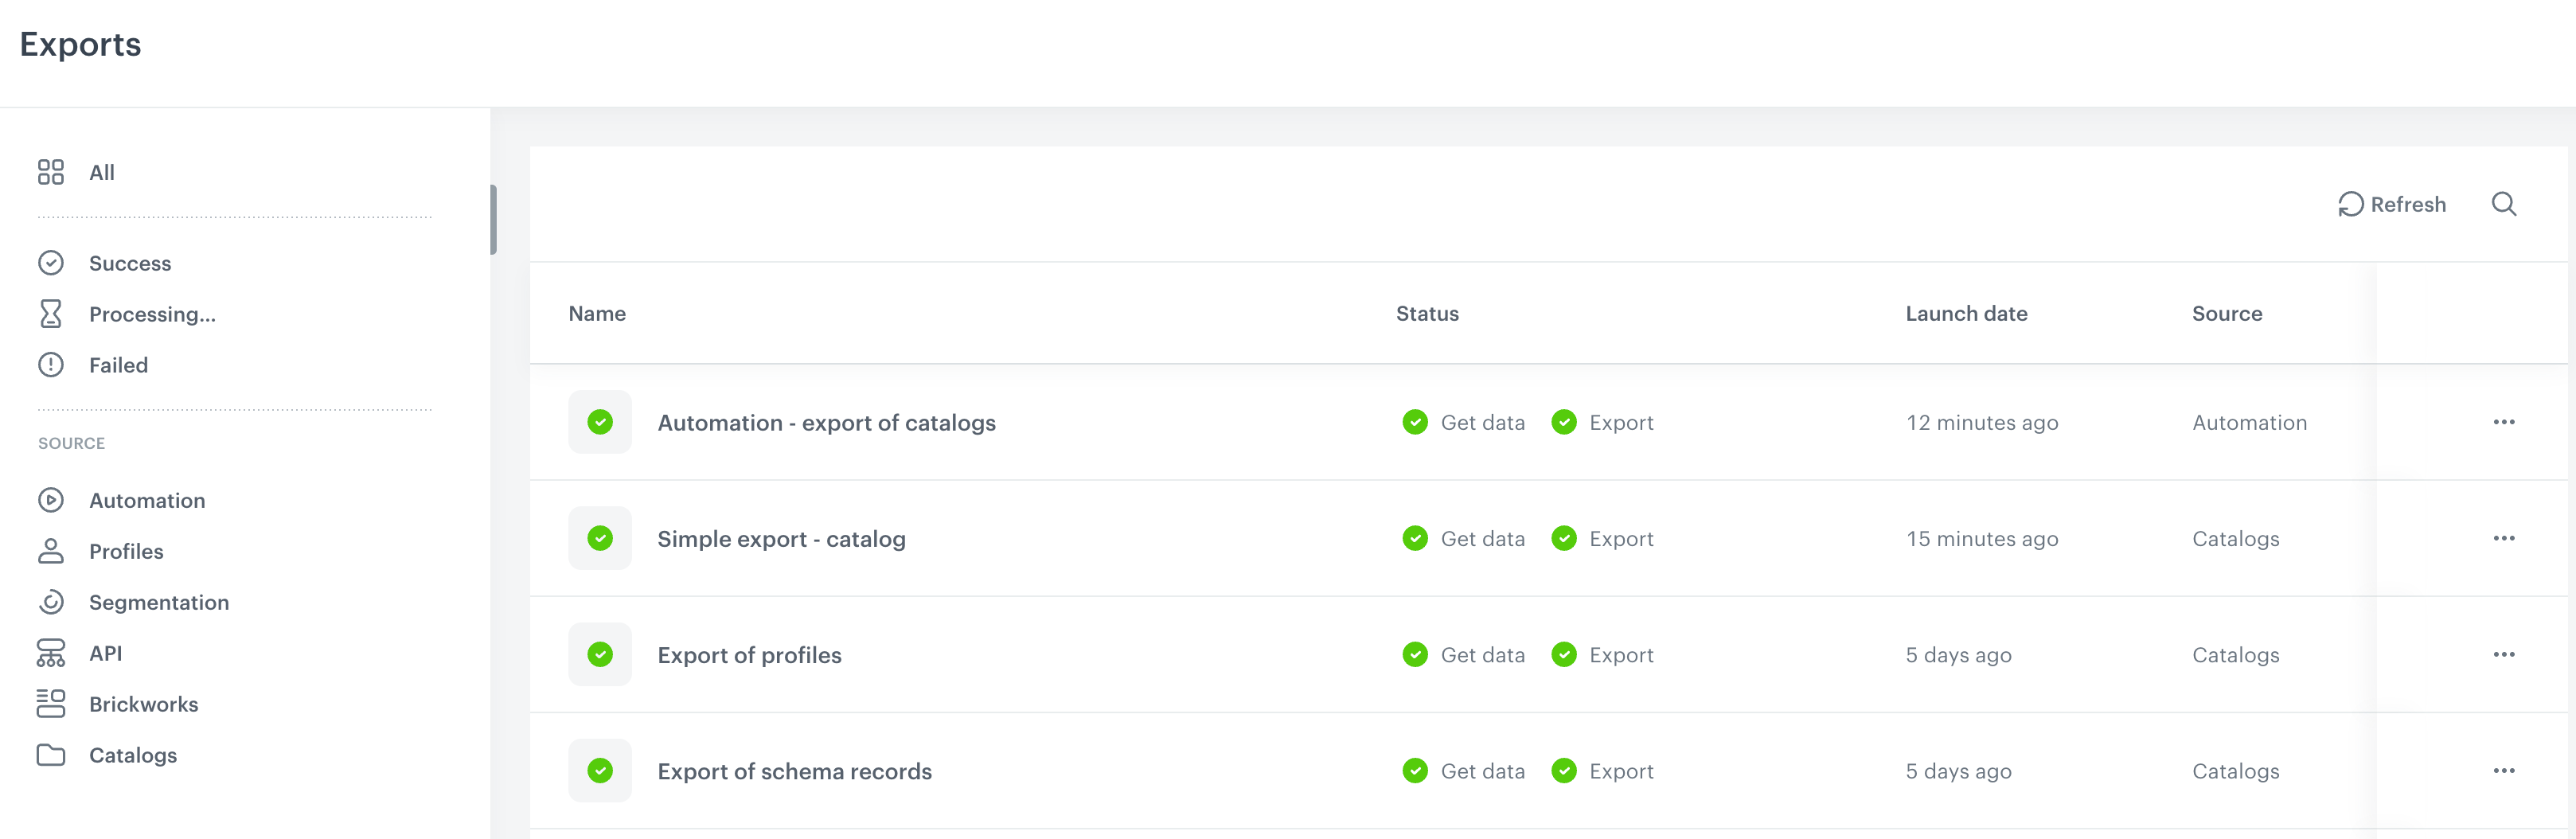The width and height of the screenshot is (2576, 839).
Task: Open the Export of schema records entry
Action: [x=794, y=771]
